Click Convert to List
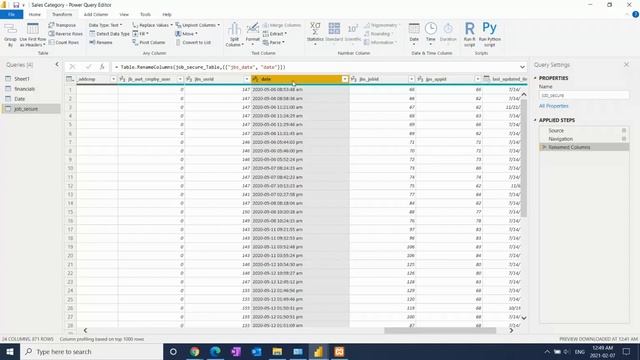The height and width of the screenshot is (360, 640). coord(193,42)
